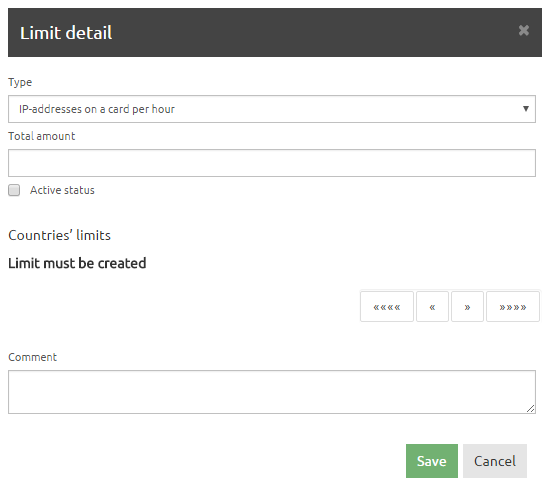Jump to last page of countries' limits

513,307
